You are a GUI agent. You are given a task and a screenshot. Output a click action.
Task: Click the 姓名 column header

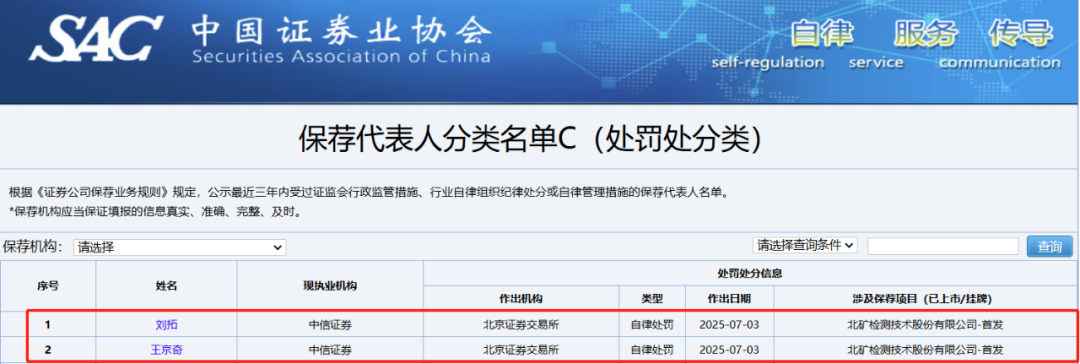(x=167, y=285)
